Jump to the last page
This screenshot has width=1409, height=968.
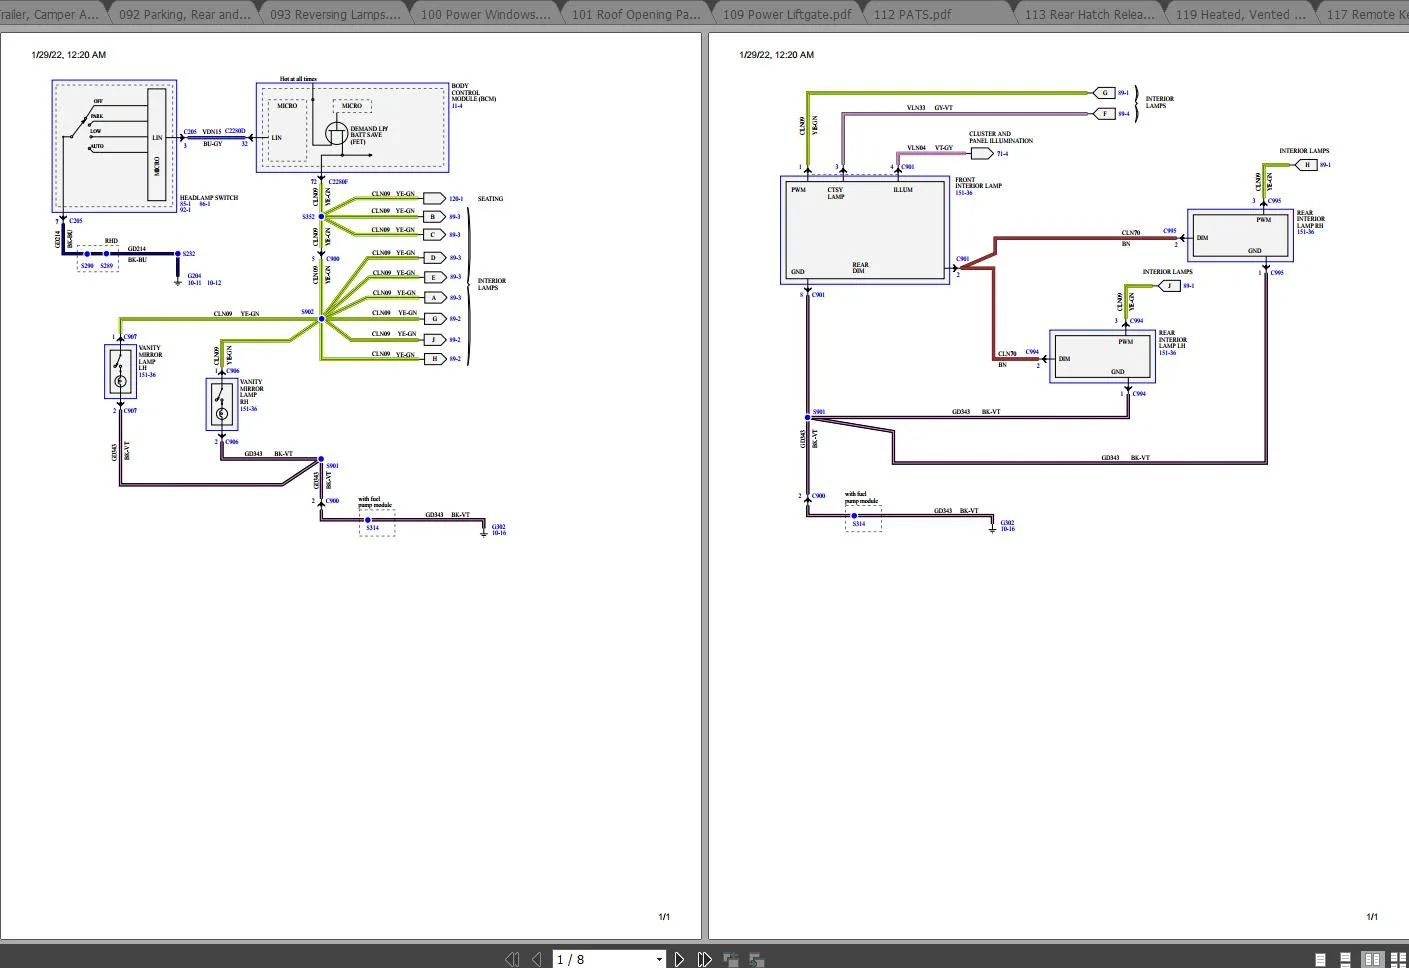704,959
